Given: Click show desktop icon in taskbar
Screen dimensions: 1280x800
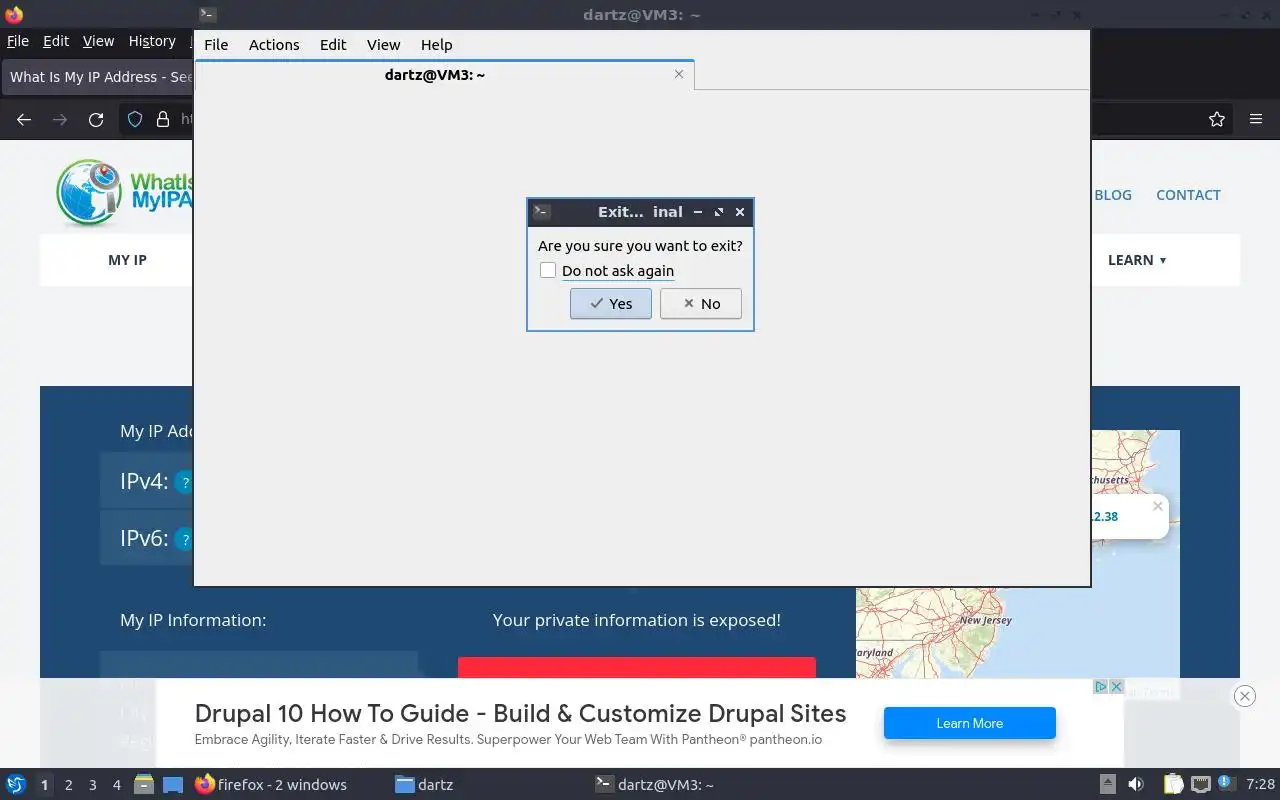Looking at the screenshot, I should (x=173, y=784).
